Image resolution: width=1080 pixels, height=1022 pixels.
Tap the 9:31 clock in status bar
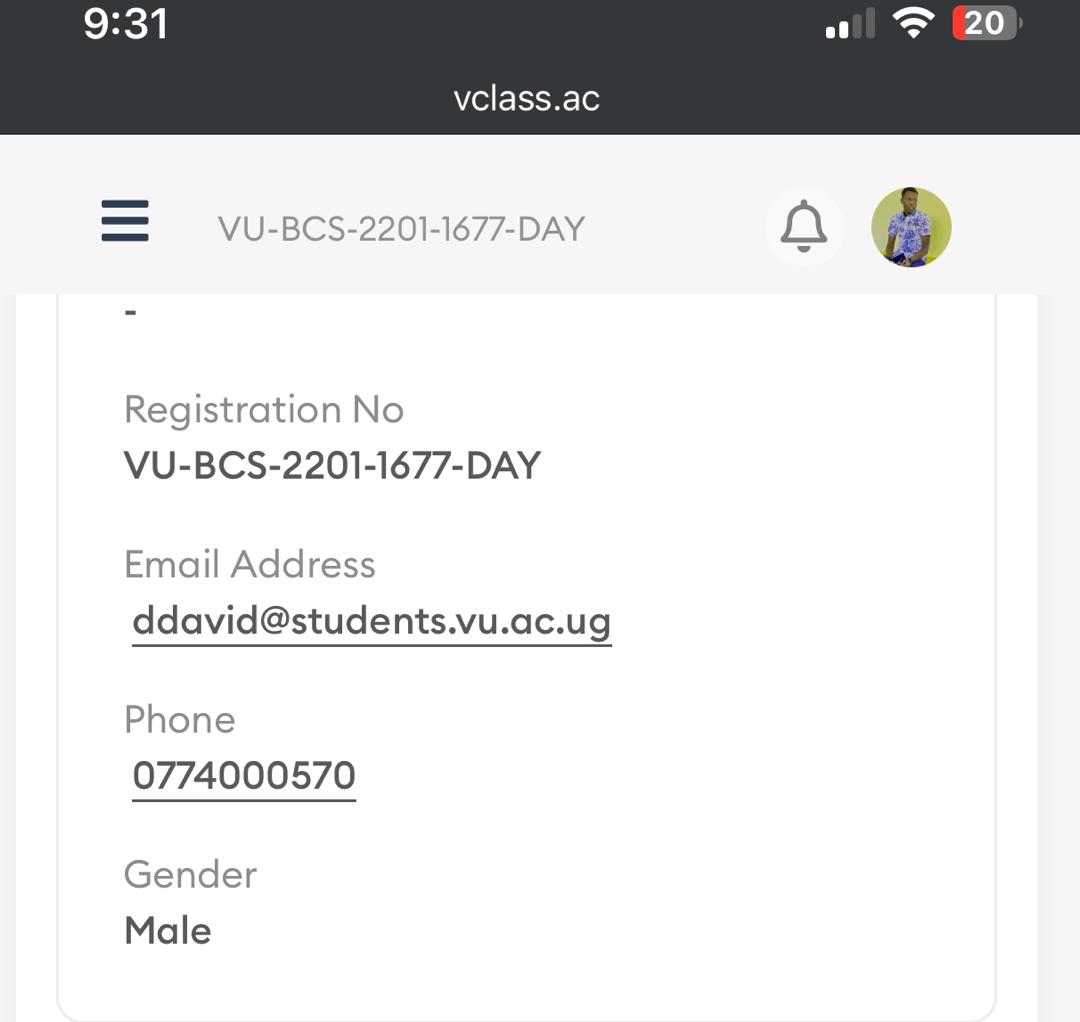click(125, 24)
